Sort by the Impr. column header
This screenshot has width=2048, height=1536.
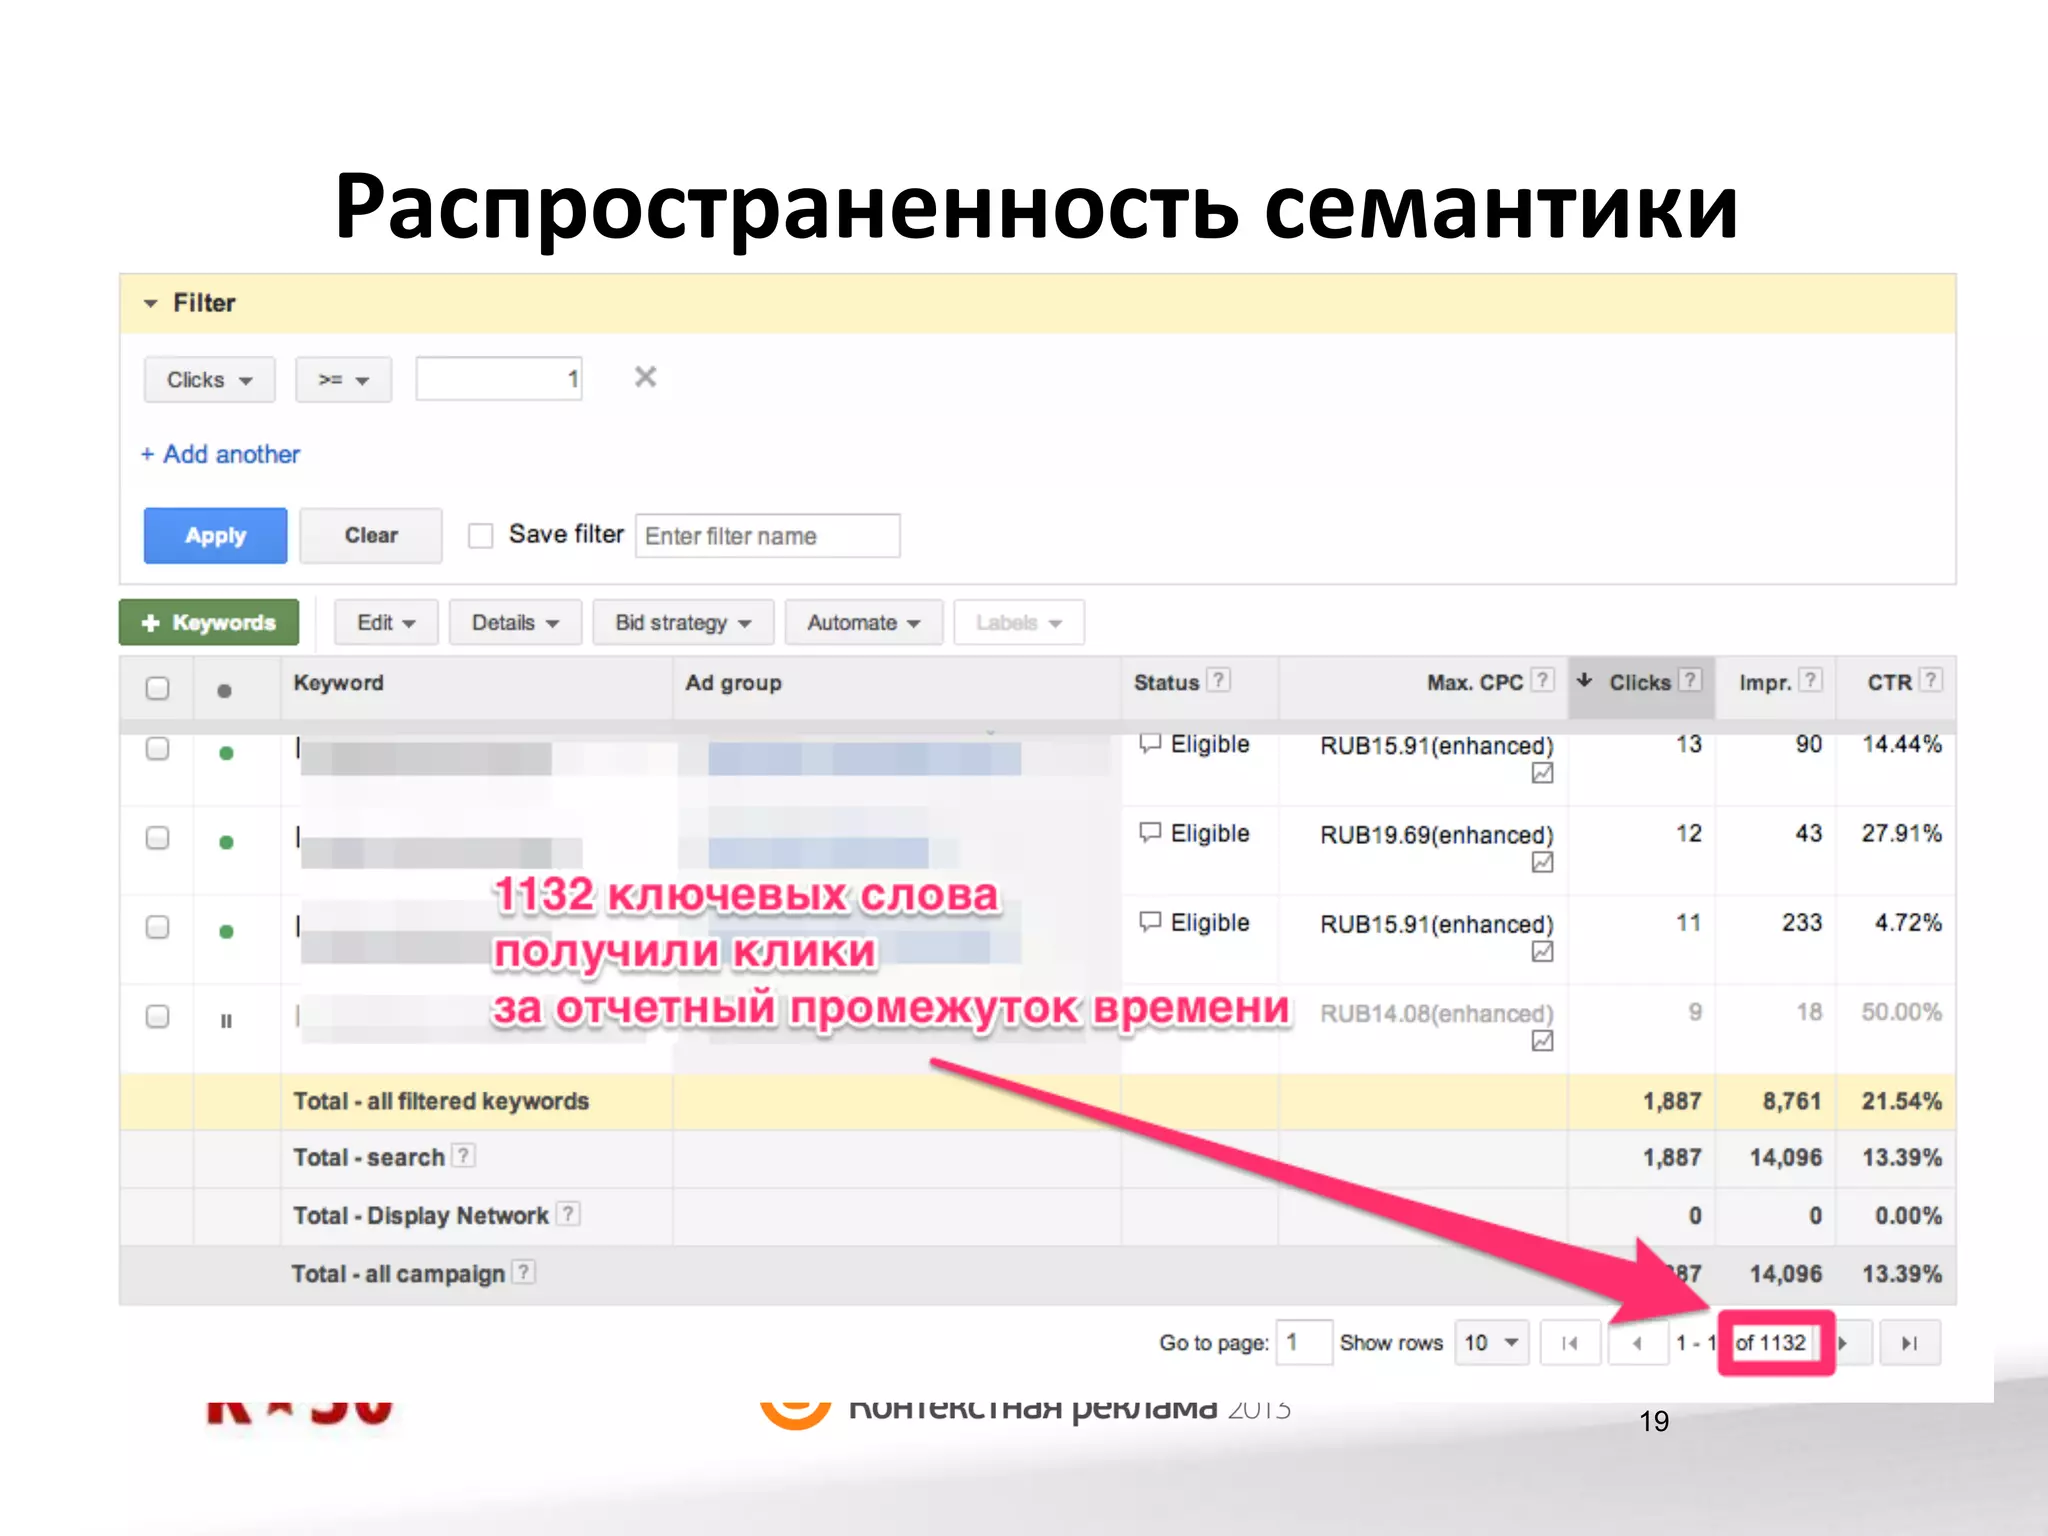[1765, 683]
